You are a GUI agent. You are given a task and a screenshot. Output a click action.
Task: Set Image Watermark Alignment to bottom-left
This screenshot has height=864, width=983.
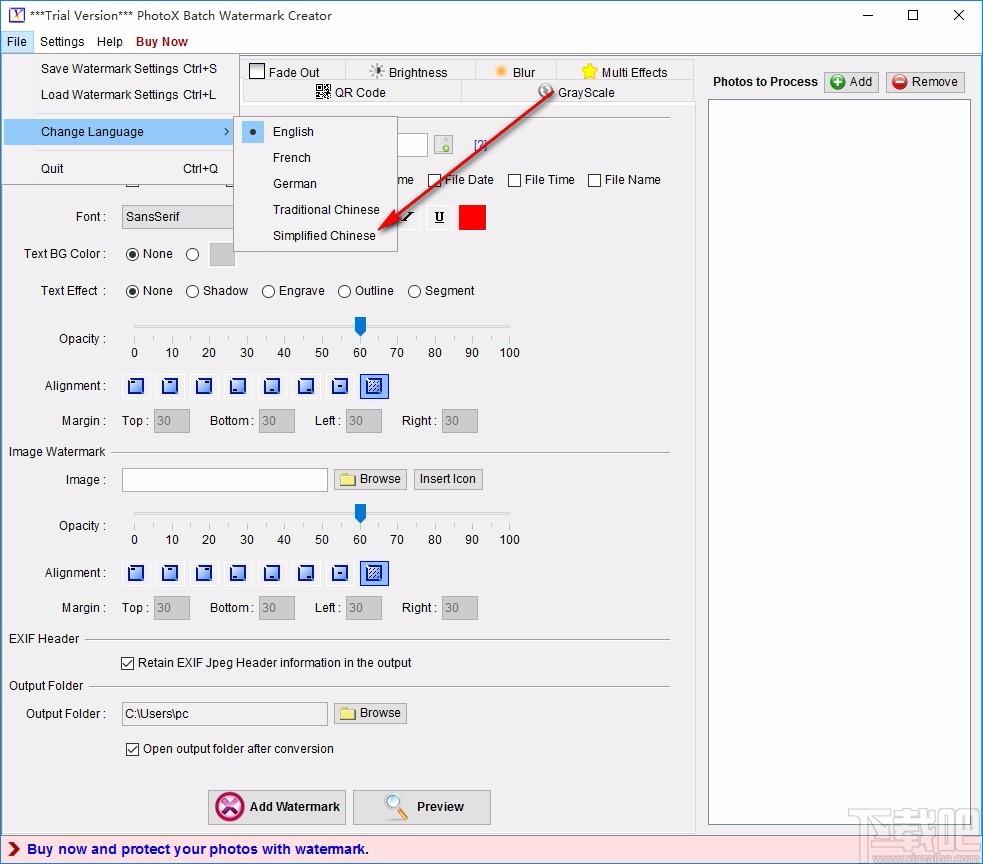(238, 573)
